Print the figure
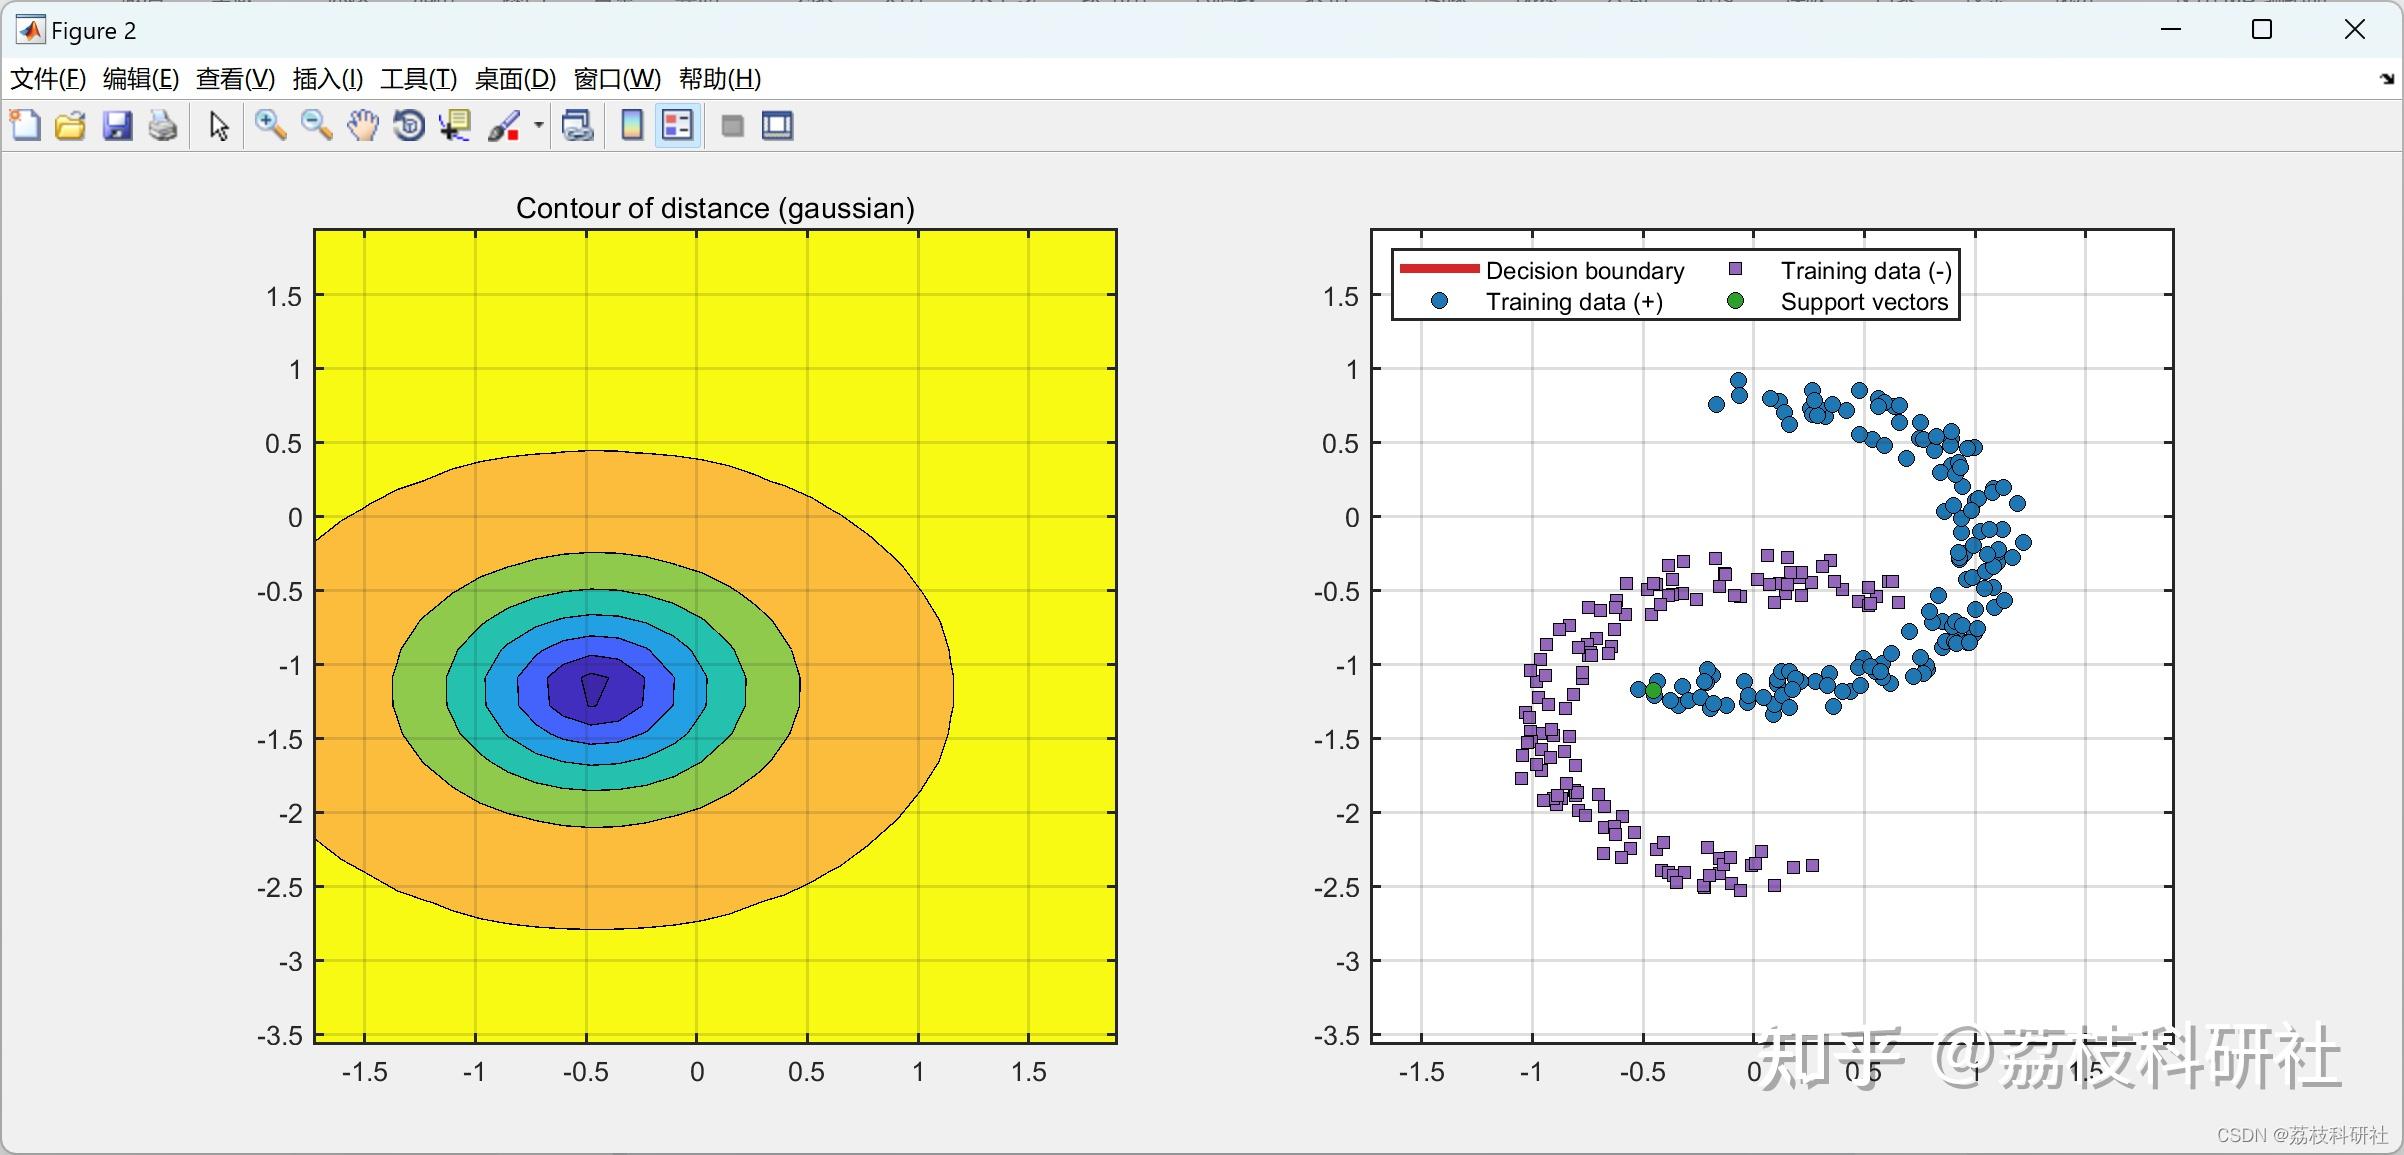The width and height of the screenshot is (2404, 1155). [x=163, y=126]
